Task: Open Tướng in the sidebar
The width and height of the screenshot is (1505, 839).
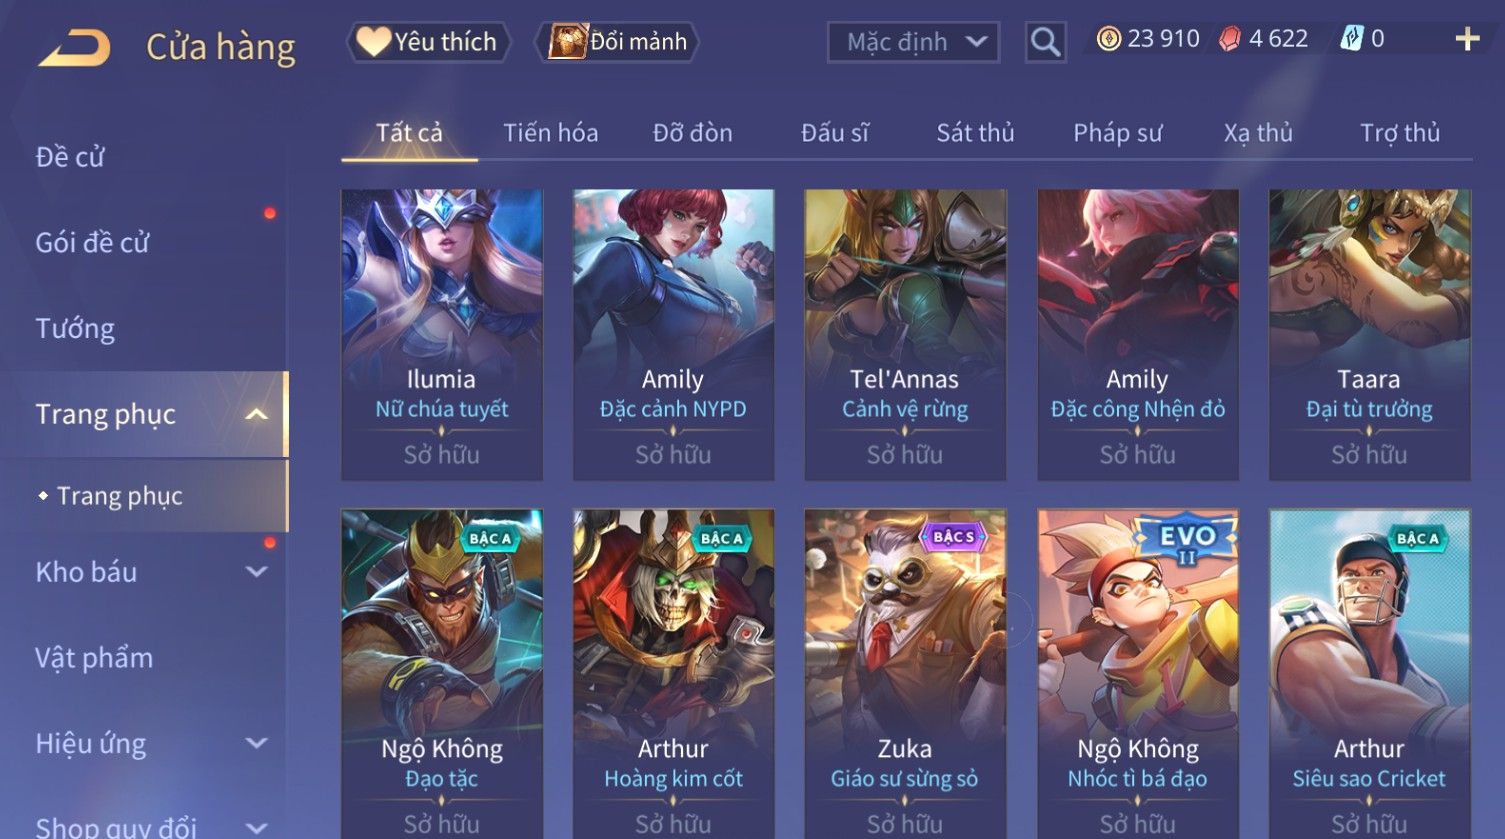Action: click(x=75, y=329)
